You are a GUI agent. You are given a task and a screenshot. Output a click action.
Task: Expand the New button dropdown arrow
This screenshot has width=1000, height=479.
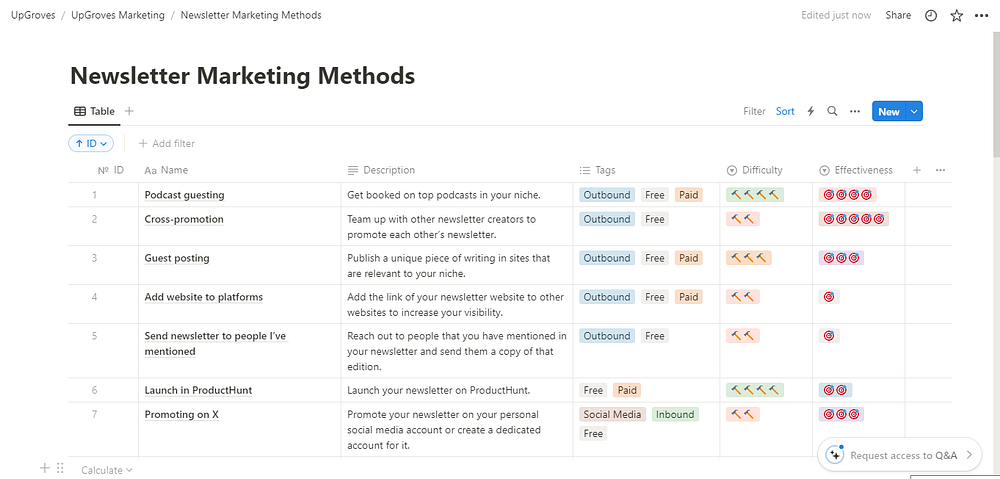tap(914, 112)
